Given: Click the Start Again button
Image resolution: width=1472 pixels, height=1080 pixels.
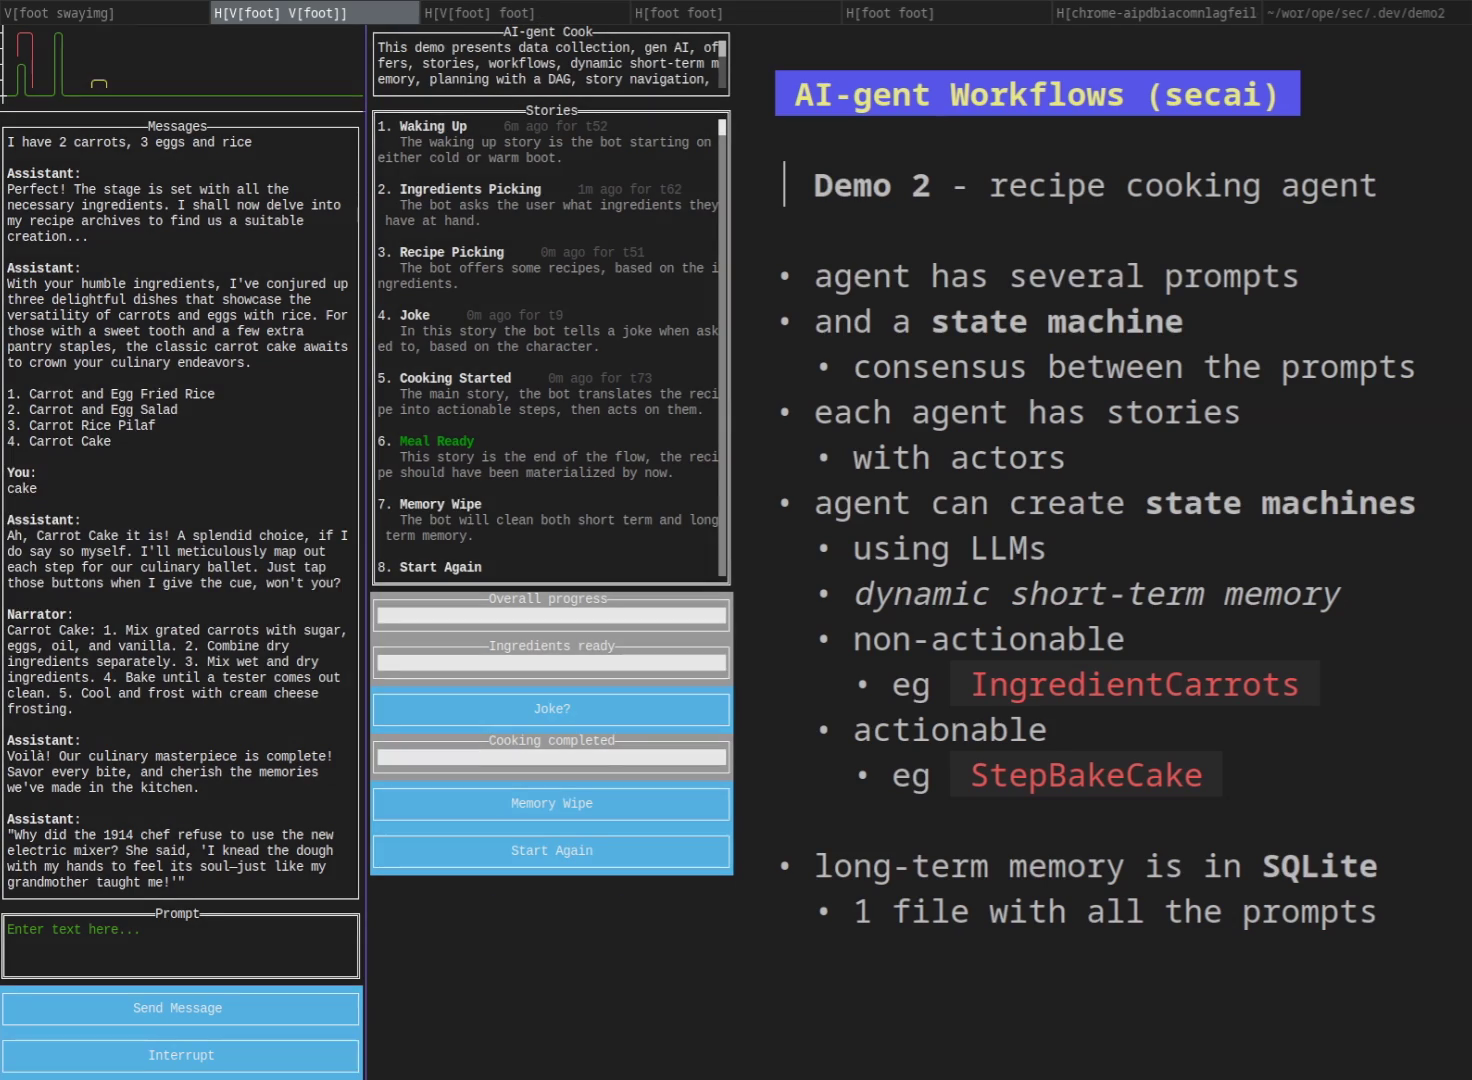Looking at the screenshot, I should click(x=551, y=851).
